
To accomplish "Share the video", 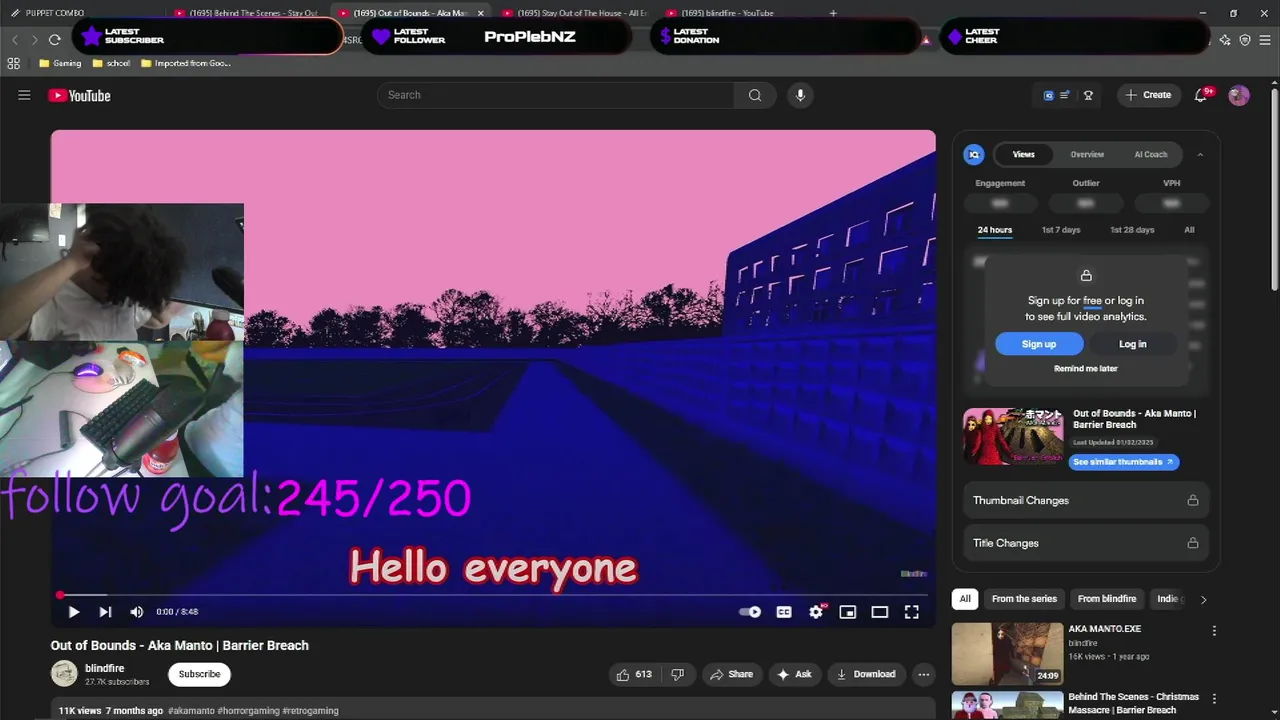I will pos(731,674).
